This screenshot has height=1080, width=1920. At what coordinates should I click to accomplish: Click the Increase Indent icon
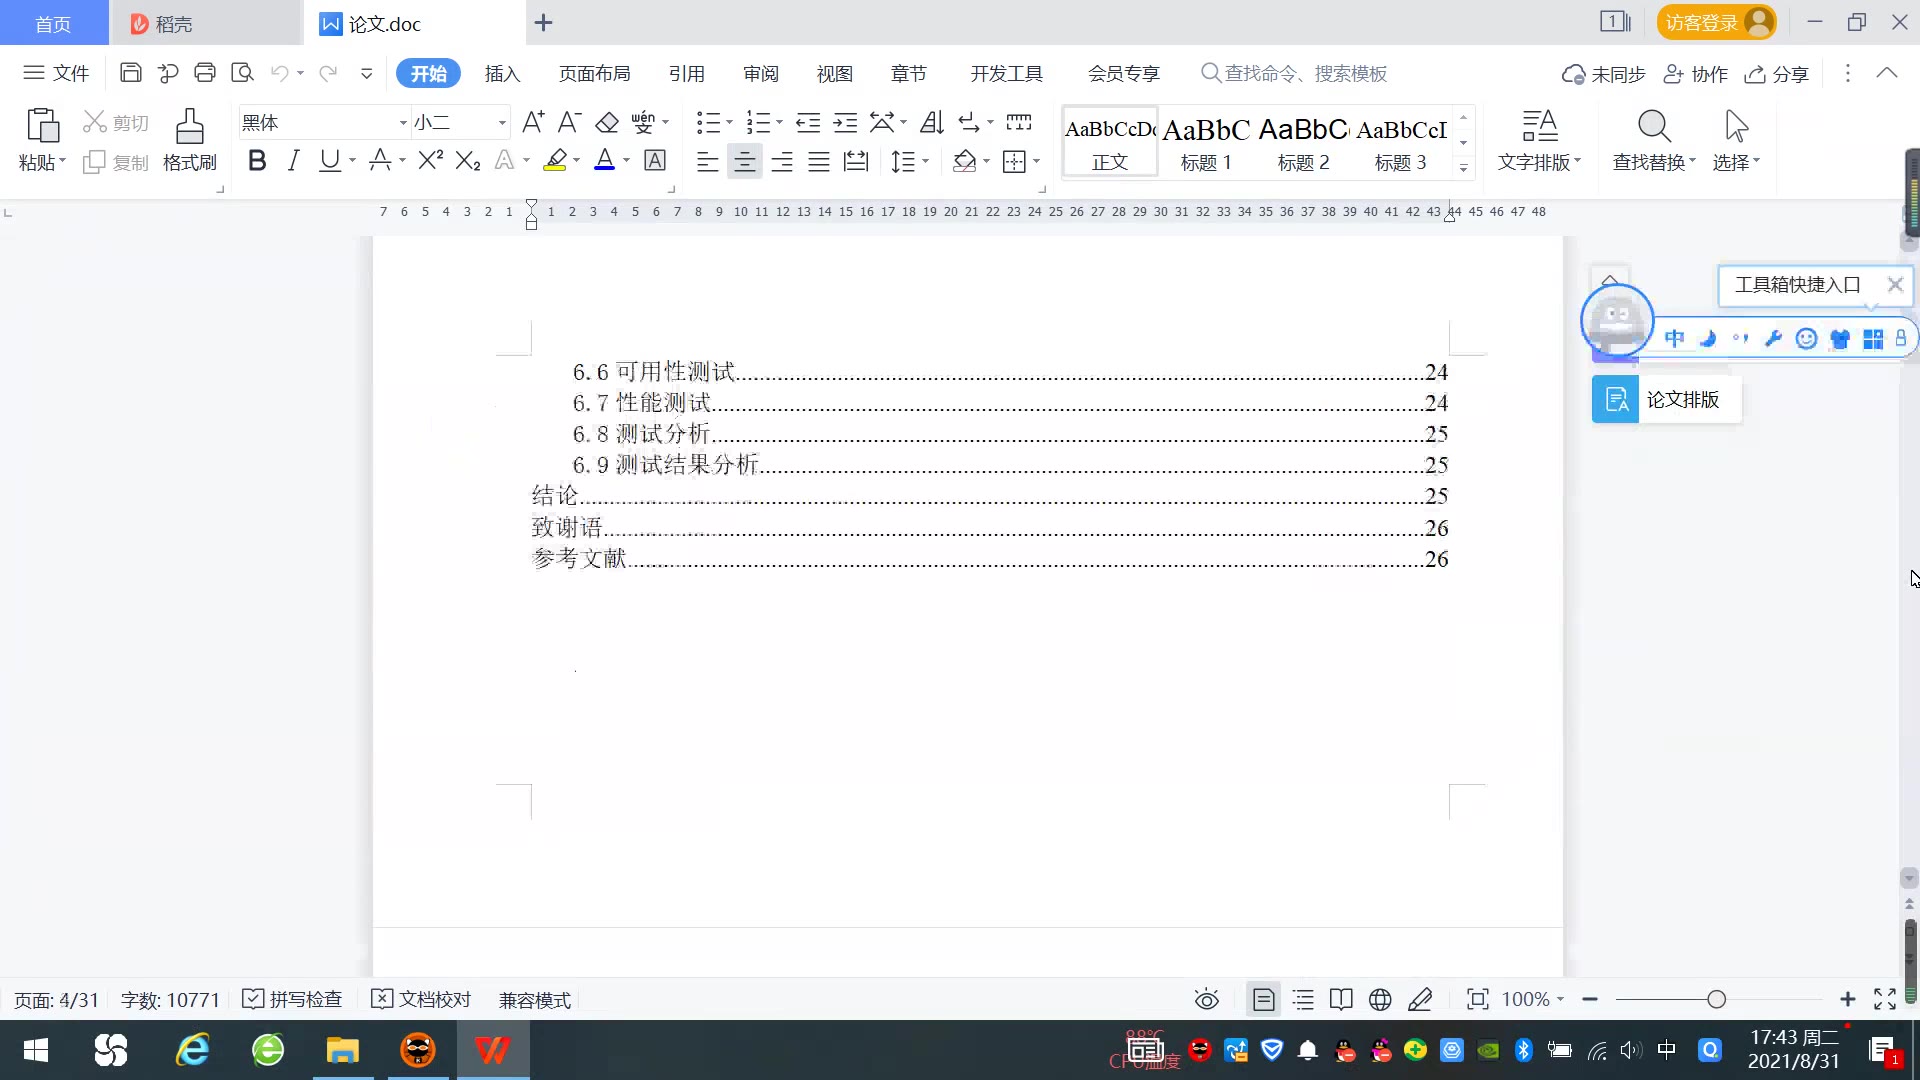click(845, 122)
